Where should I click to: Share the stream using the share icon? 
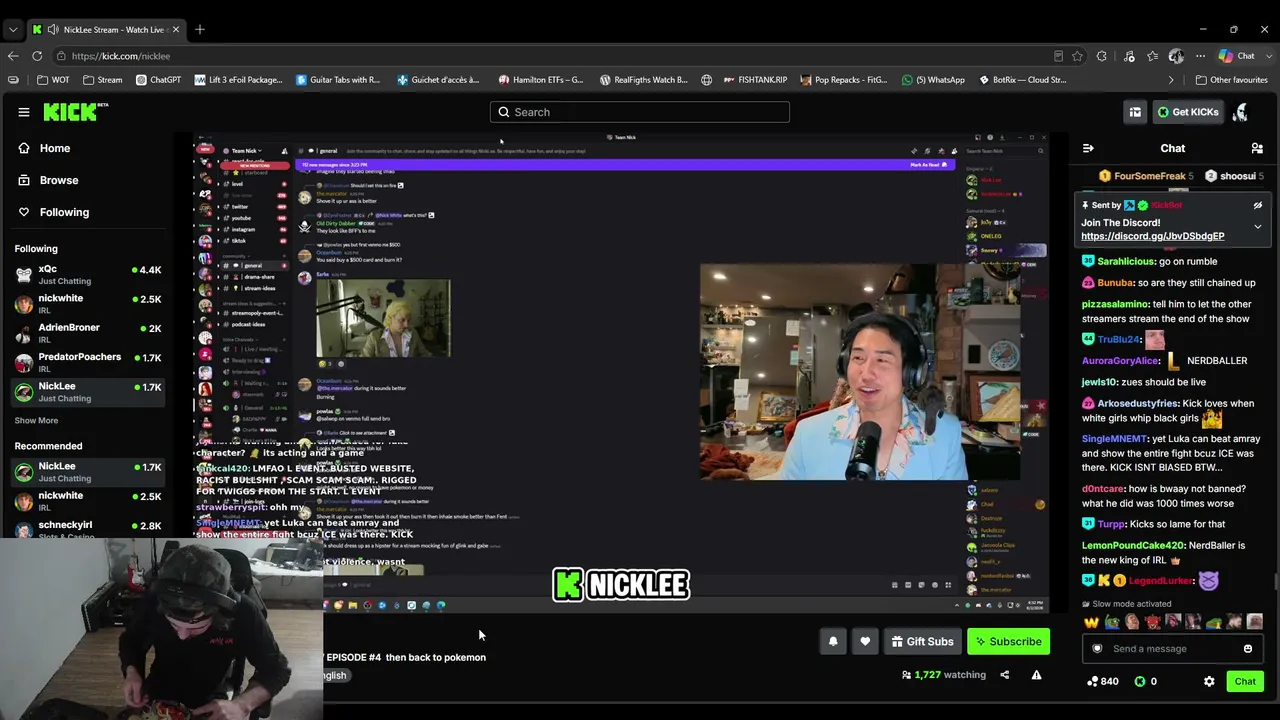click(1004, 675)
